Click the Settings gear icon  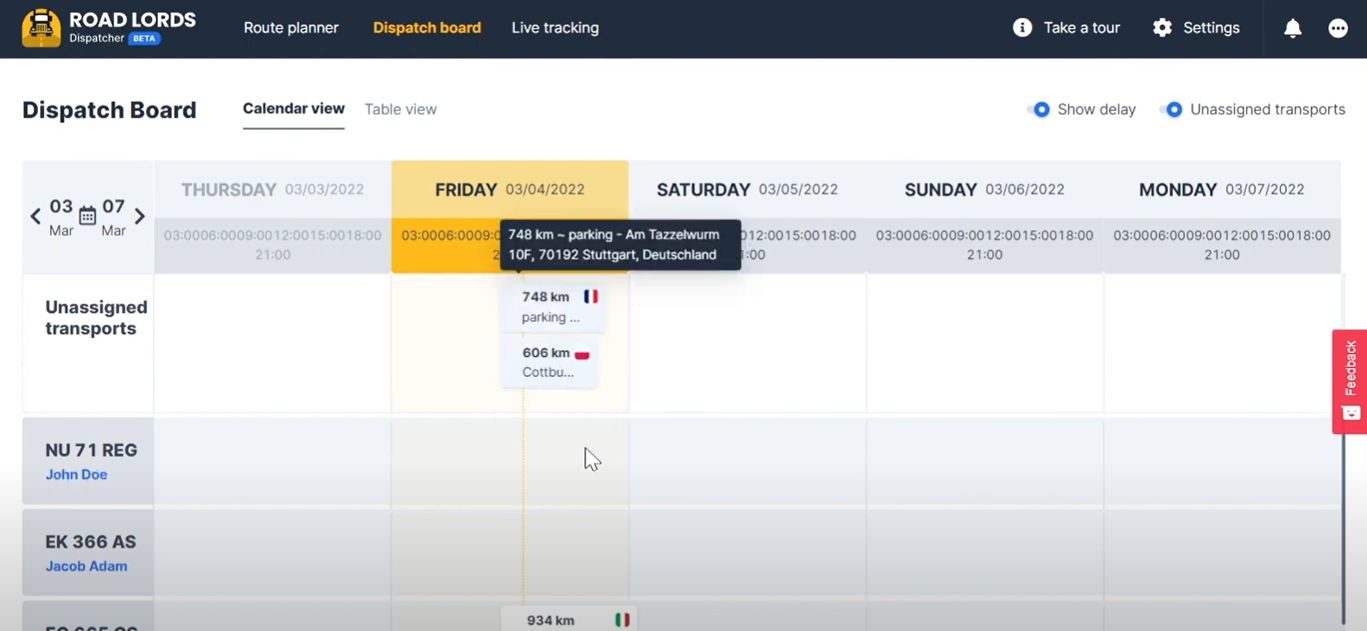(x=1162, y=27)
